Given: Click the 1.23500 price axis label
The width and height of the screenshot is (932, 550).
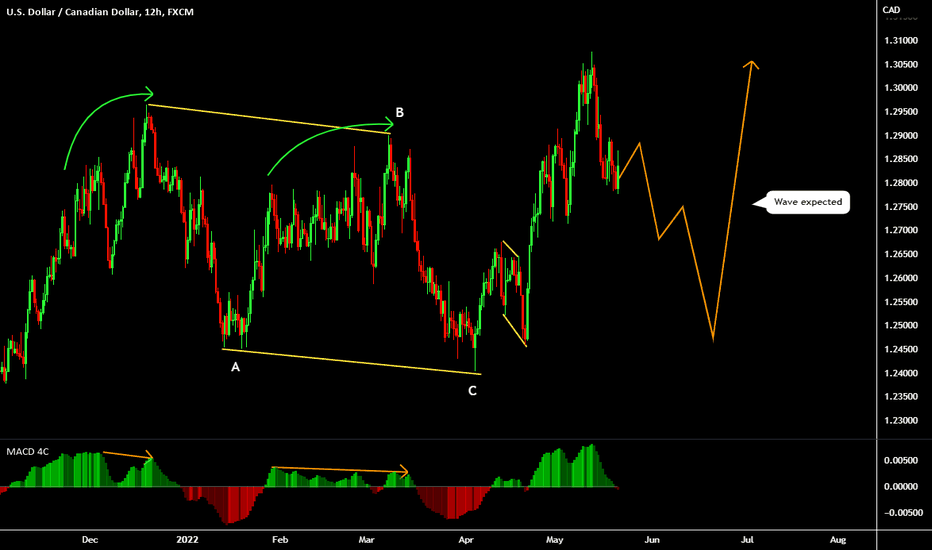Looking at the screenshot, I should 900,397.
